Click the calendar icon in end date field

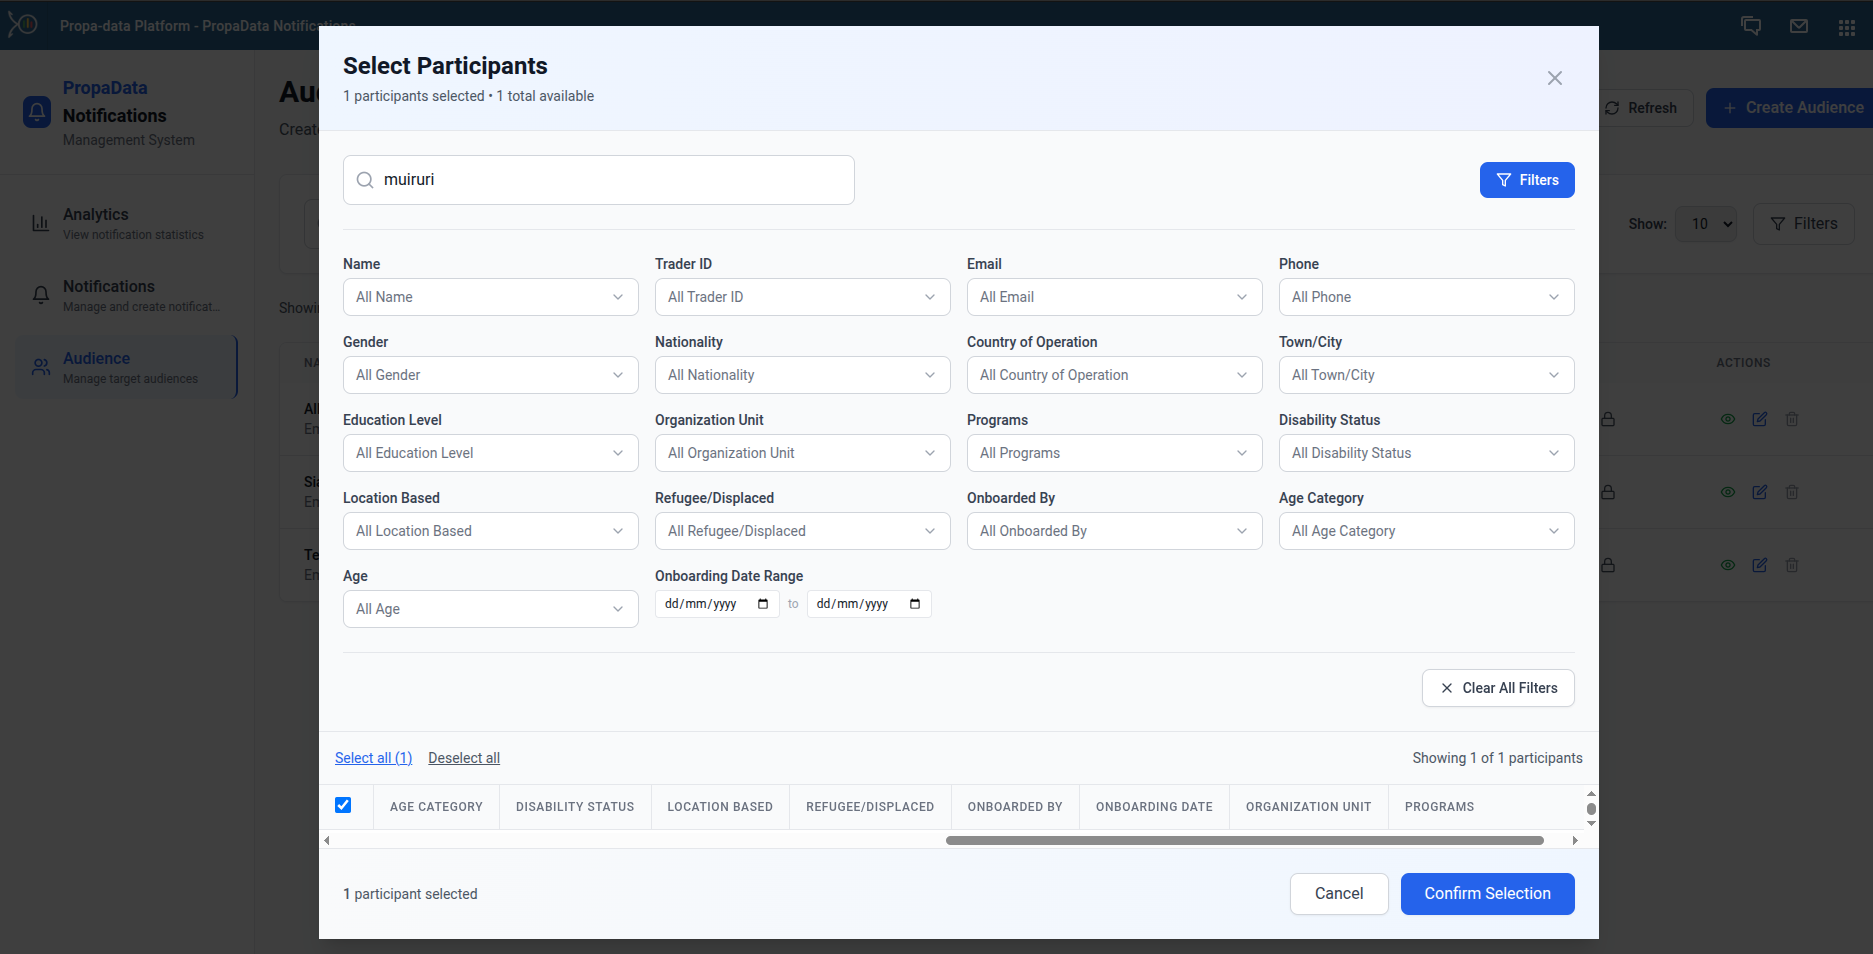click(915, 604)
